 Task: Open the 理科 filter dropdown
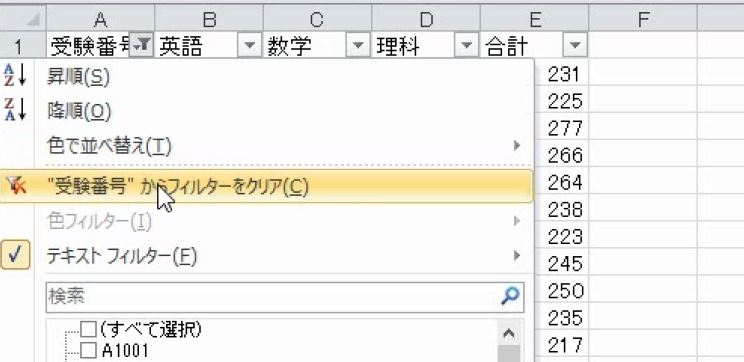click(x=466, y=46)
